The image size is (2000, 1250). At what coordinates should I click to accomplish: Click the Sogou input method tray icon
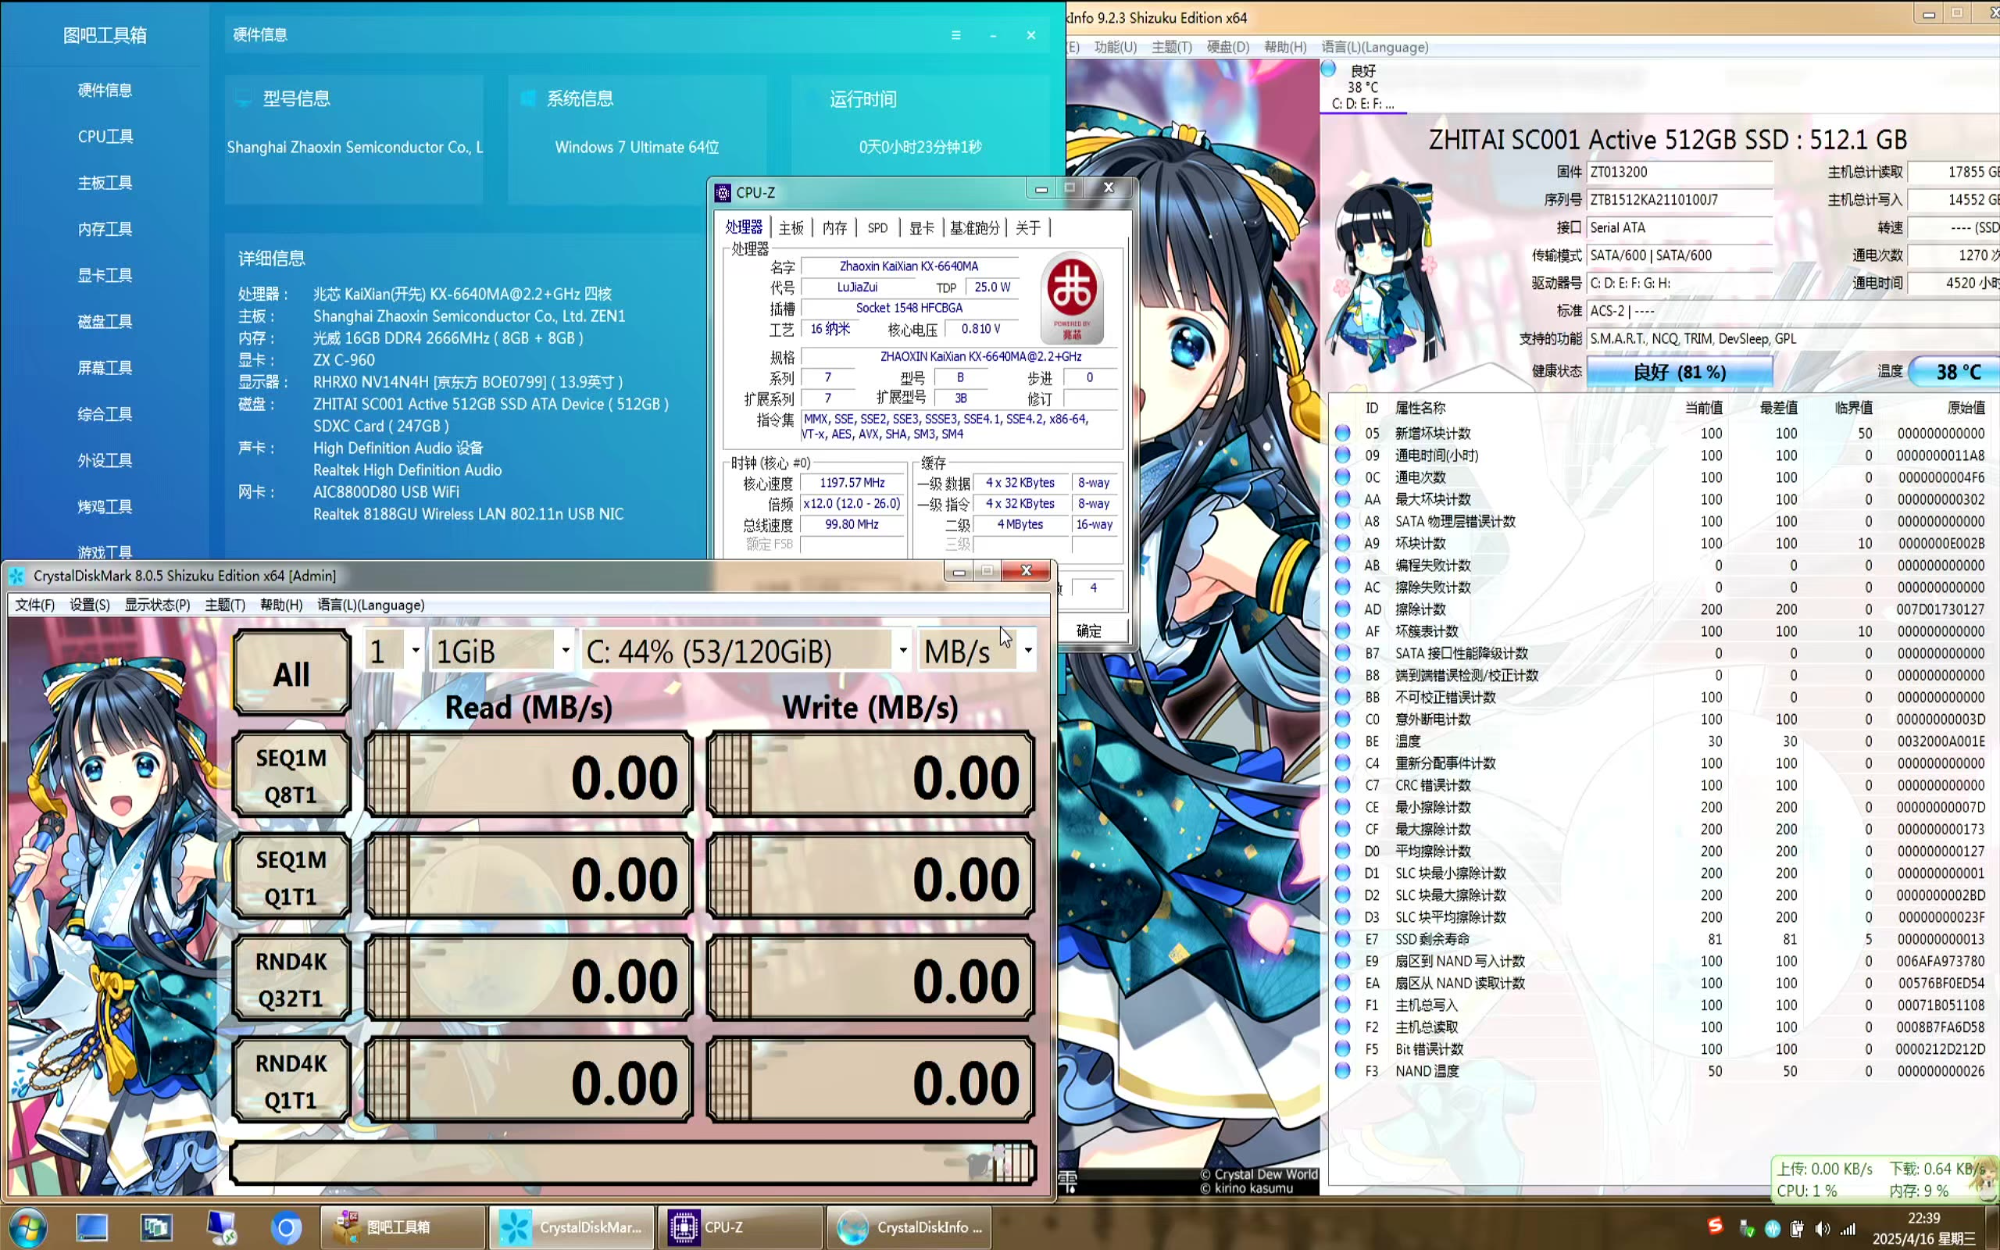1716,1226
